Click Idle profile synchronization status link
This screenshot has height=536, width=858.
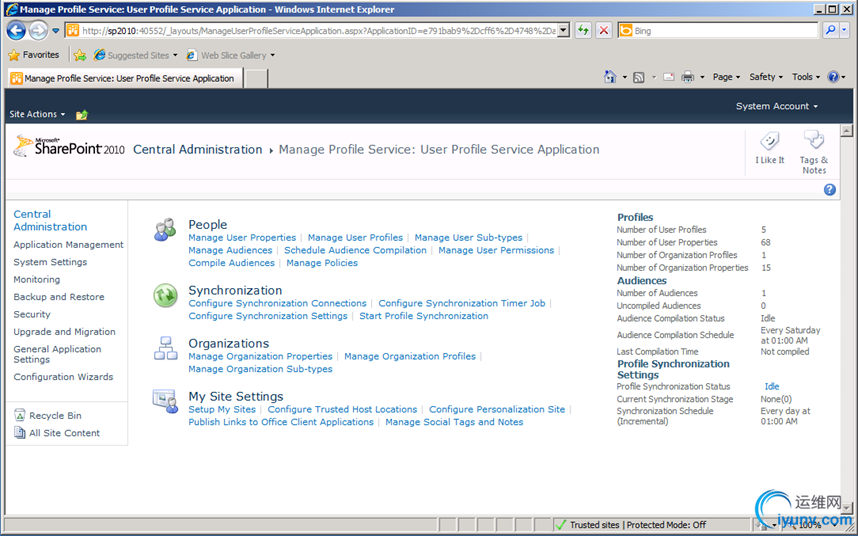(772, 386)
